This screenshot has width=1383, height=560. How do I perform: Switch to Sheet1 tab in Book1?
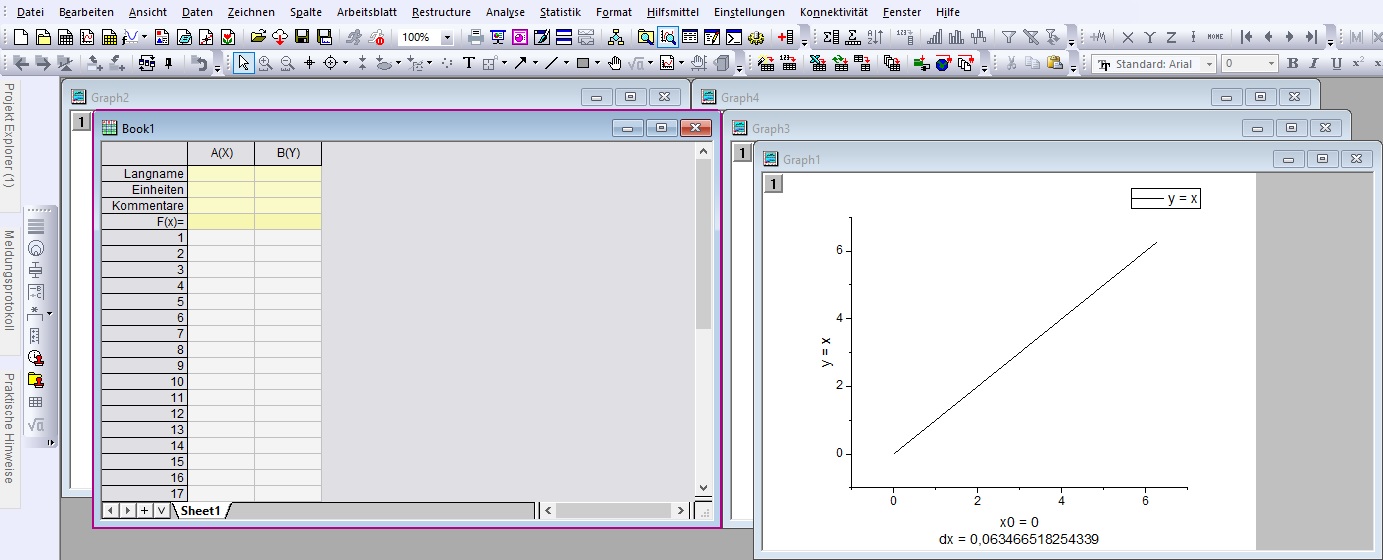[200, 510]
